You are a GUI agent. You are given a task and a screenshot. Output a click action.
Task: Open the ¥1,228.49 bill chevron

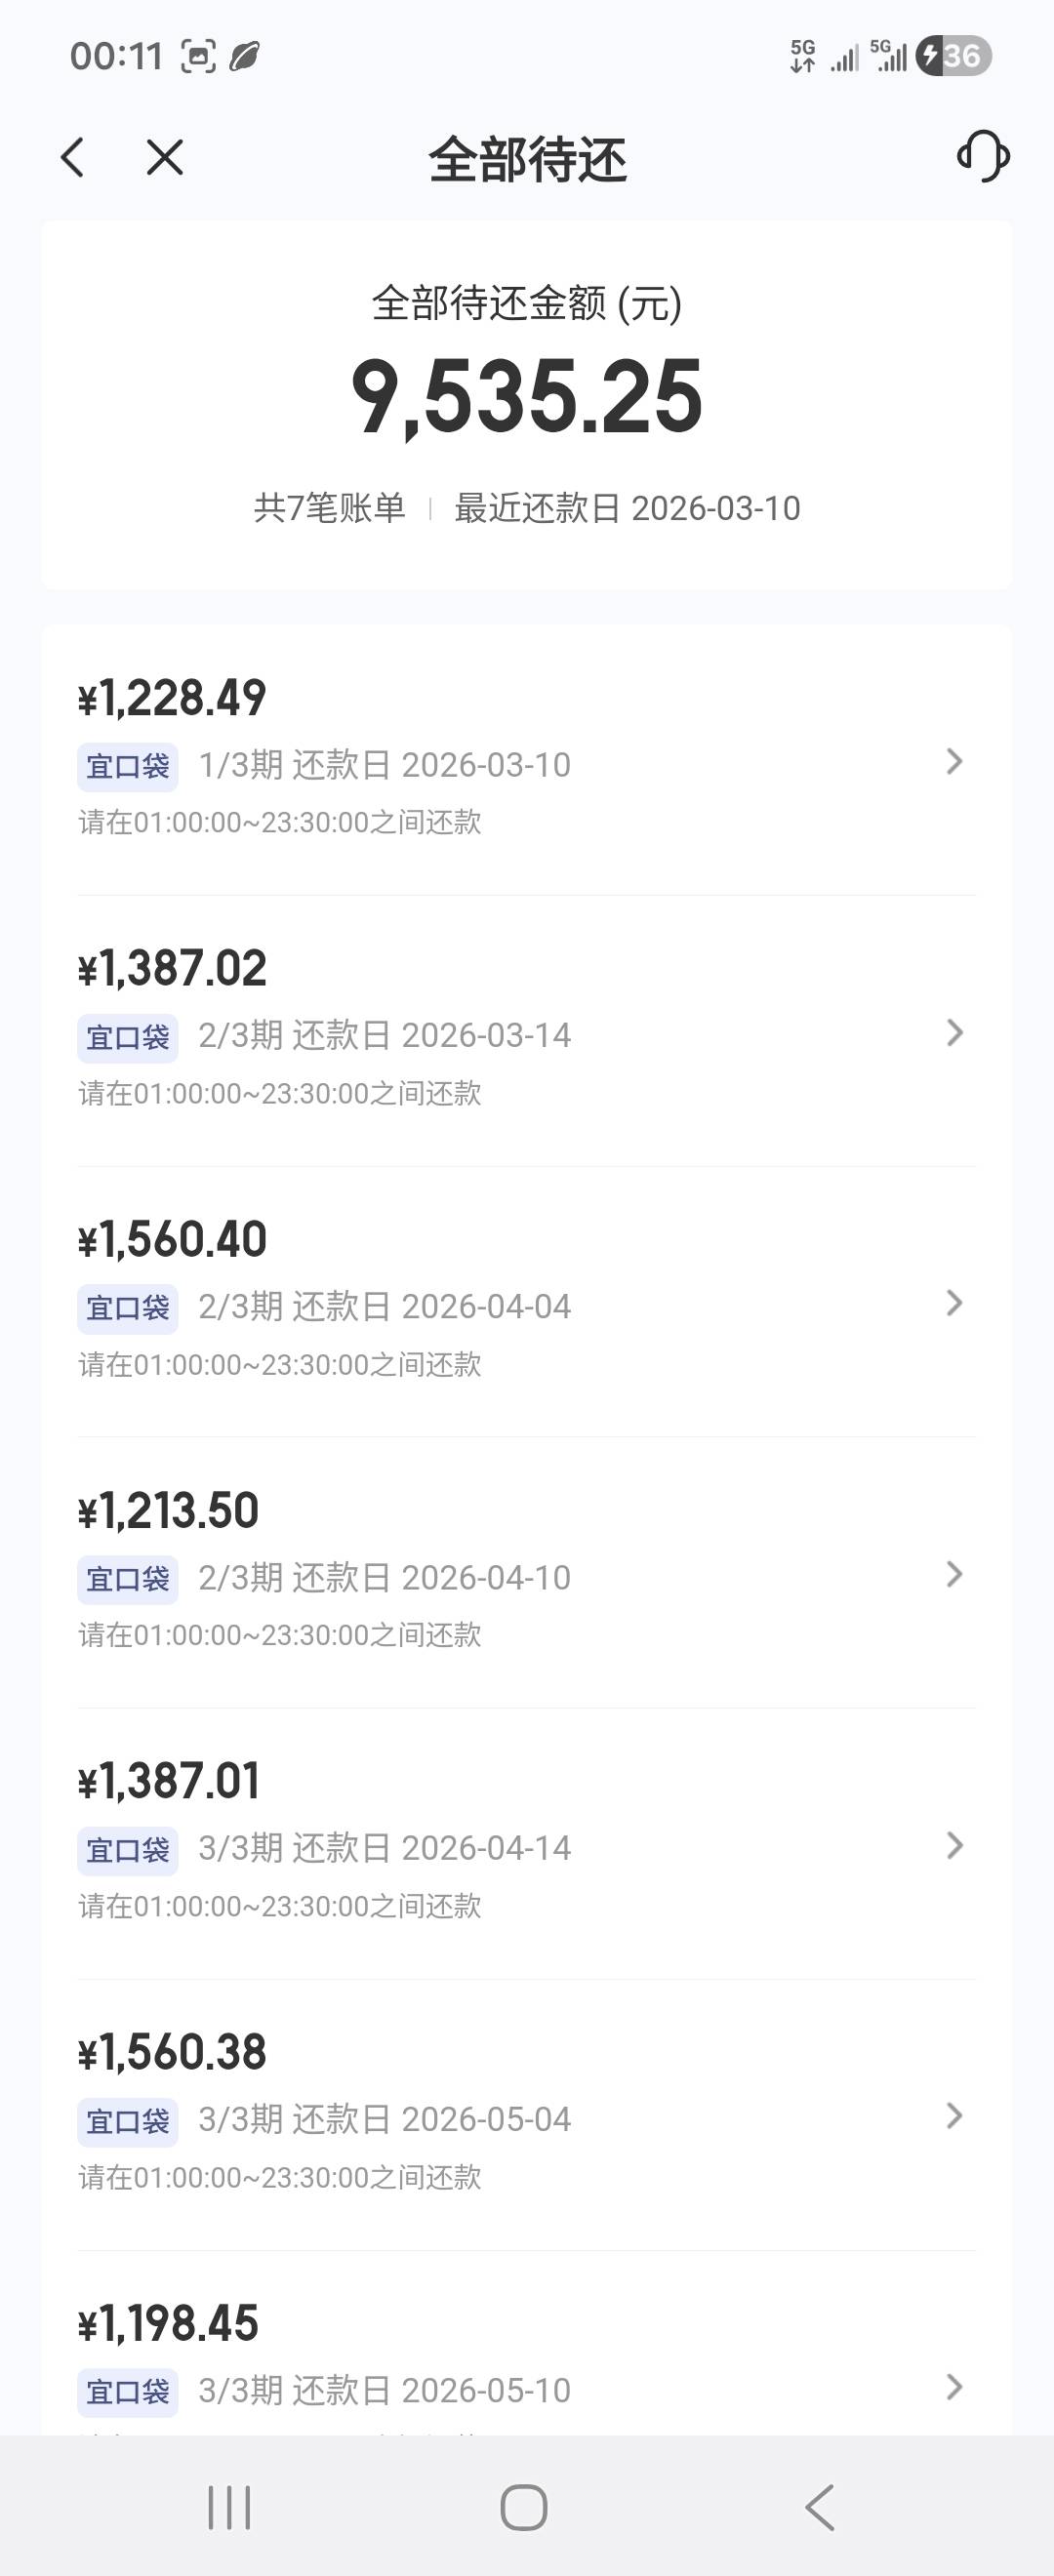point(954,762)
